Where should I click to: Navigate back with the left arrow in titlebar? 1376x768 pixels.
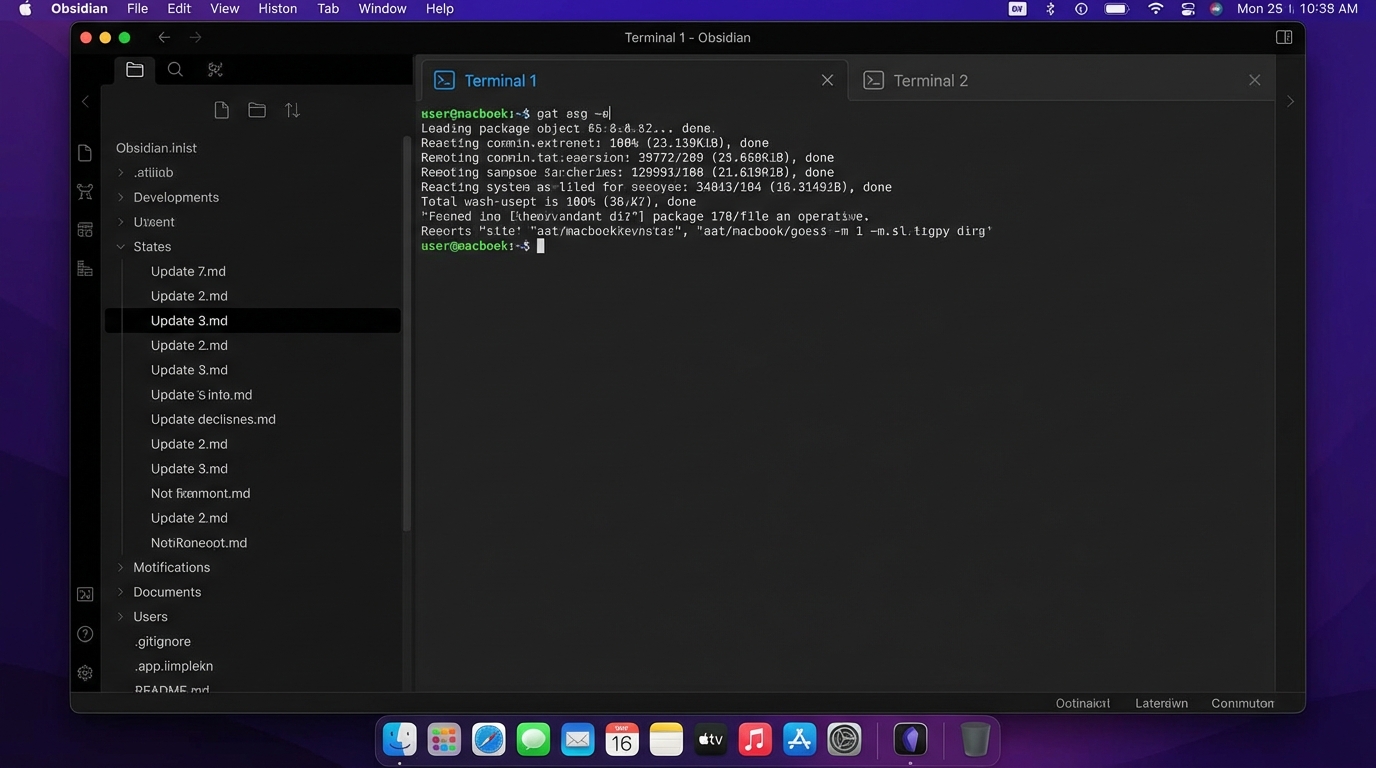pyautogui.click(x=164, y=38)
